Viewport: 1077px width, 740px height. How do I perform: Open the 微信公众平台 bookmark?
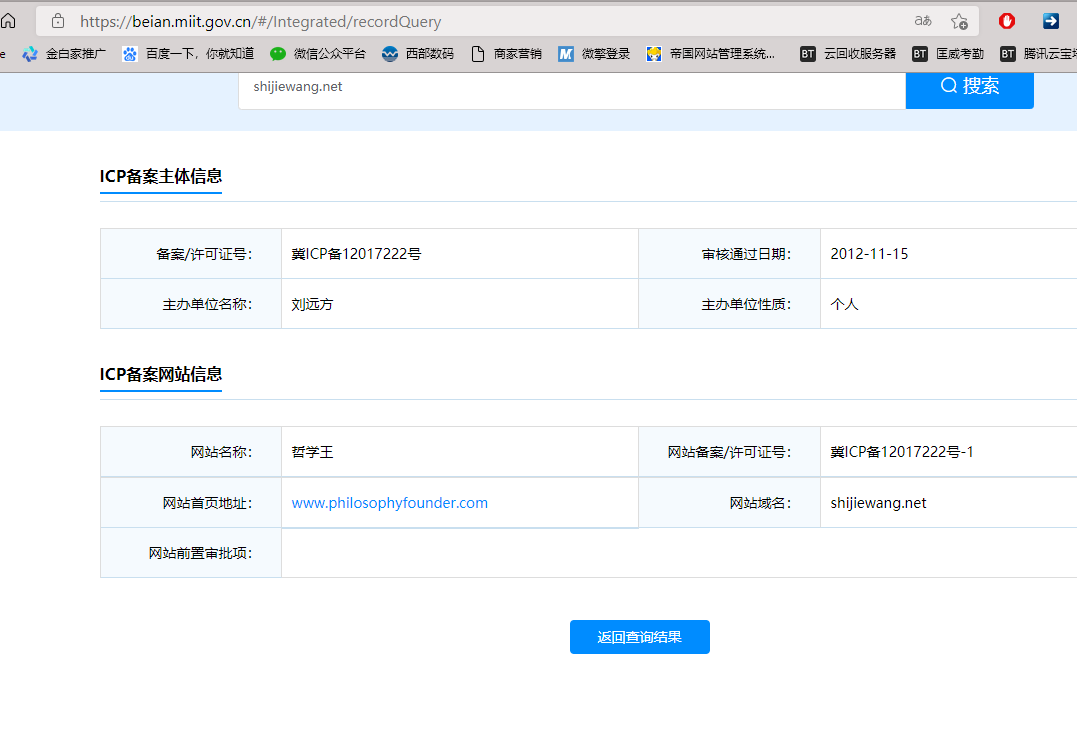[x=318, y=54]
